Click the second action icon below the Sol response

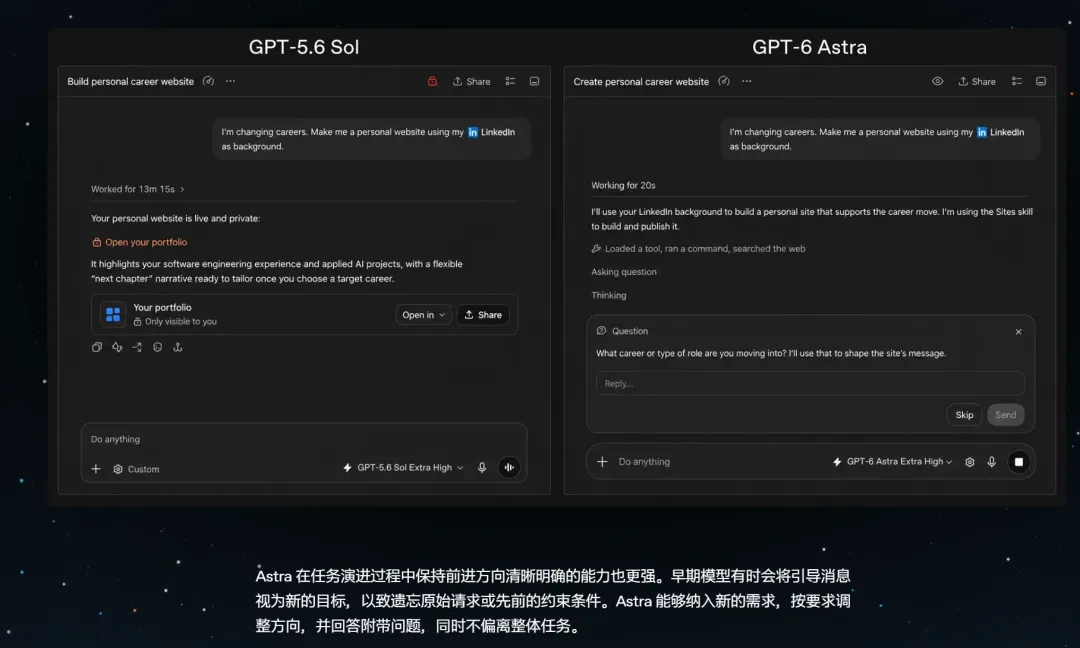pyautogui.click(x=117, y=347)
